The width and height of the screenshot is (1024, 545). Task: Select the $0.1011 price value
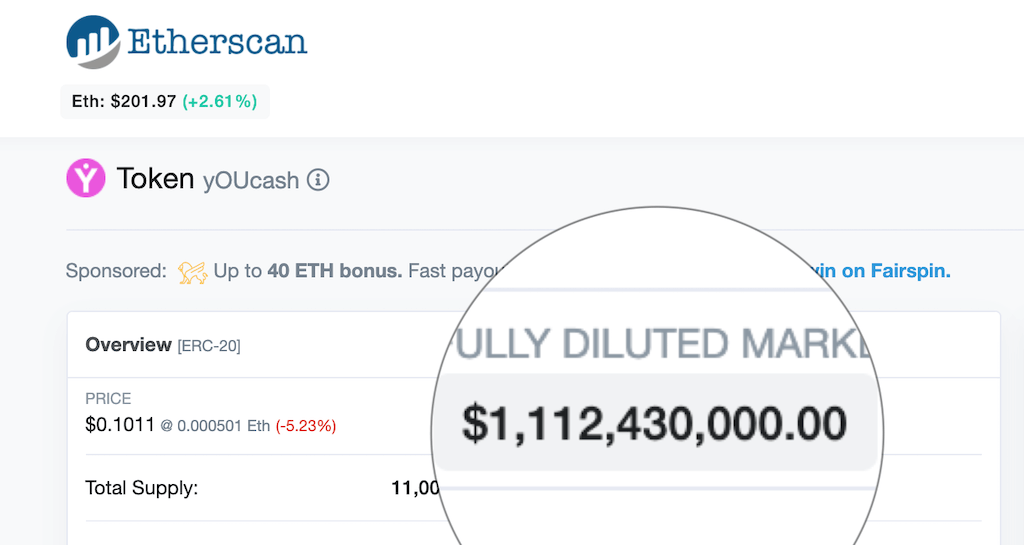coord(120,425)
